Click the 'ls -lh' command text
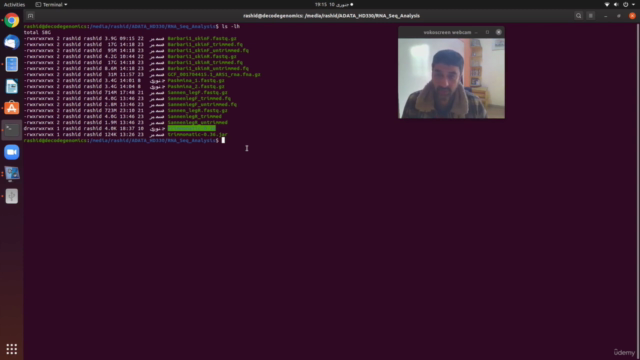Image resolution: width=640 pixels, height=360 pixels. (231, 26)
